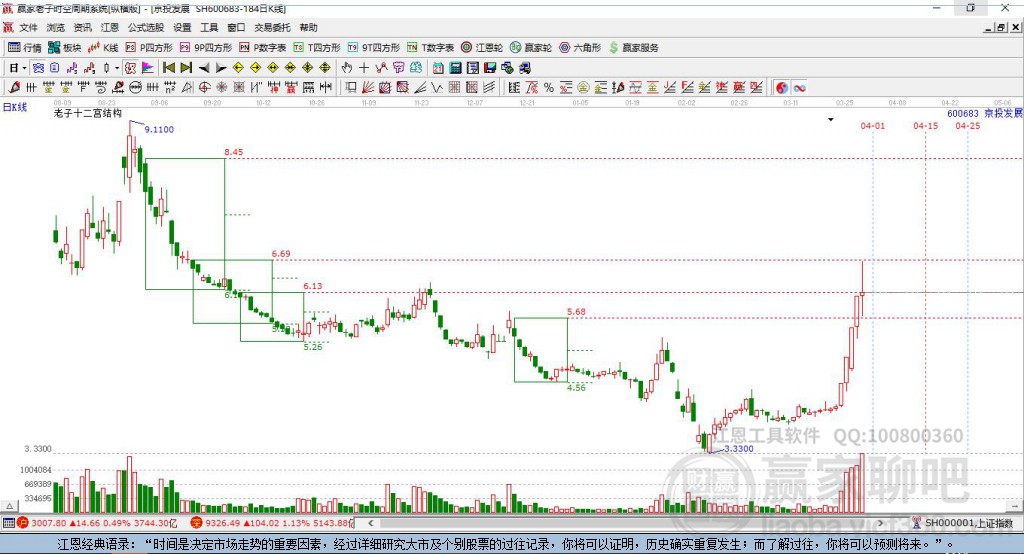
Task: Jump to first bar arrow icon
Action: pos(169,68)
